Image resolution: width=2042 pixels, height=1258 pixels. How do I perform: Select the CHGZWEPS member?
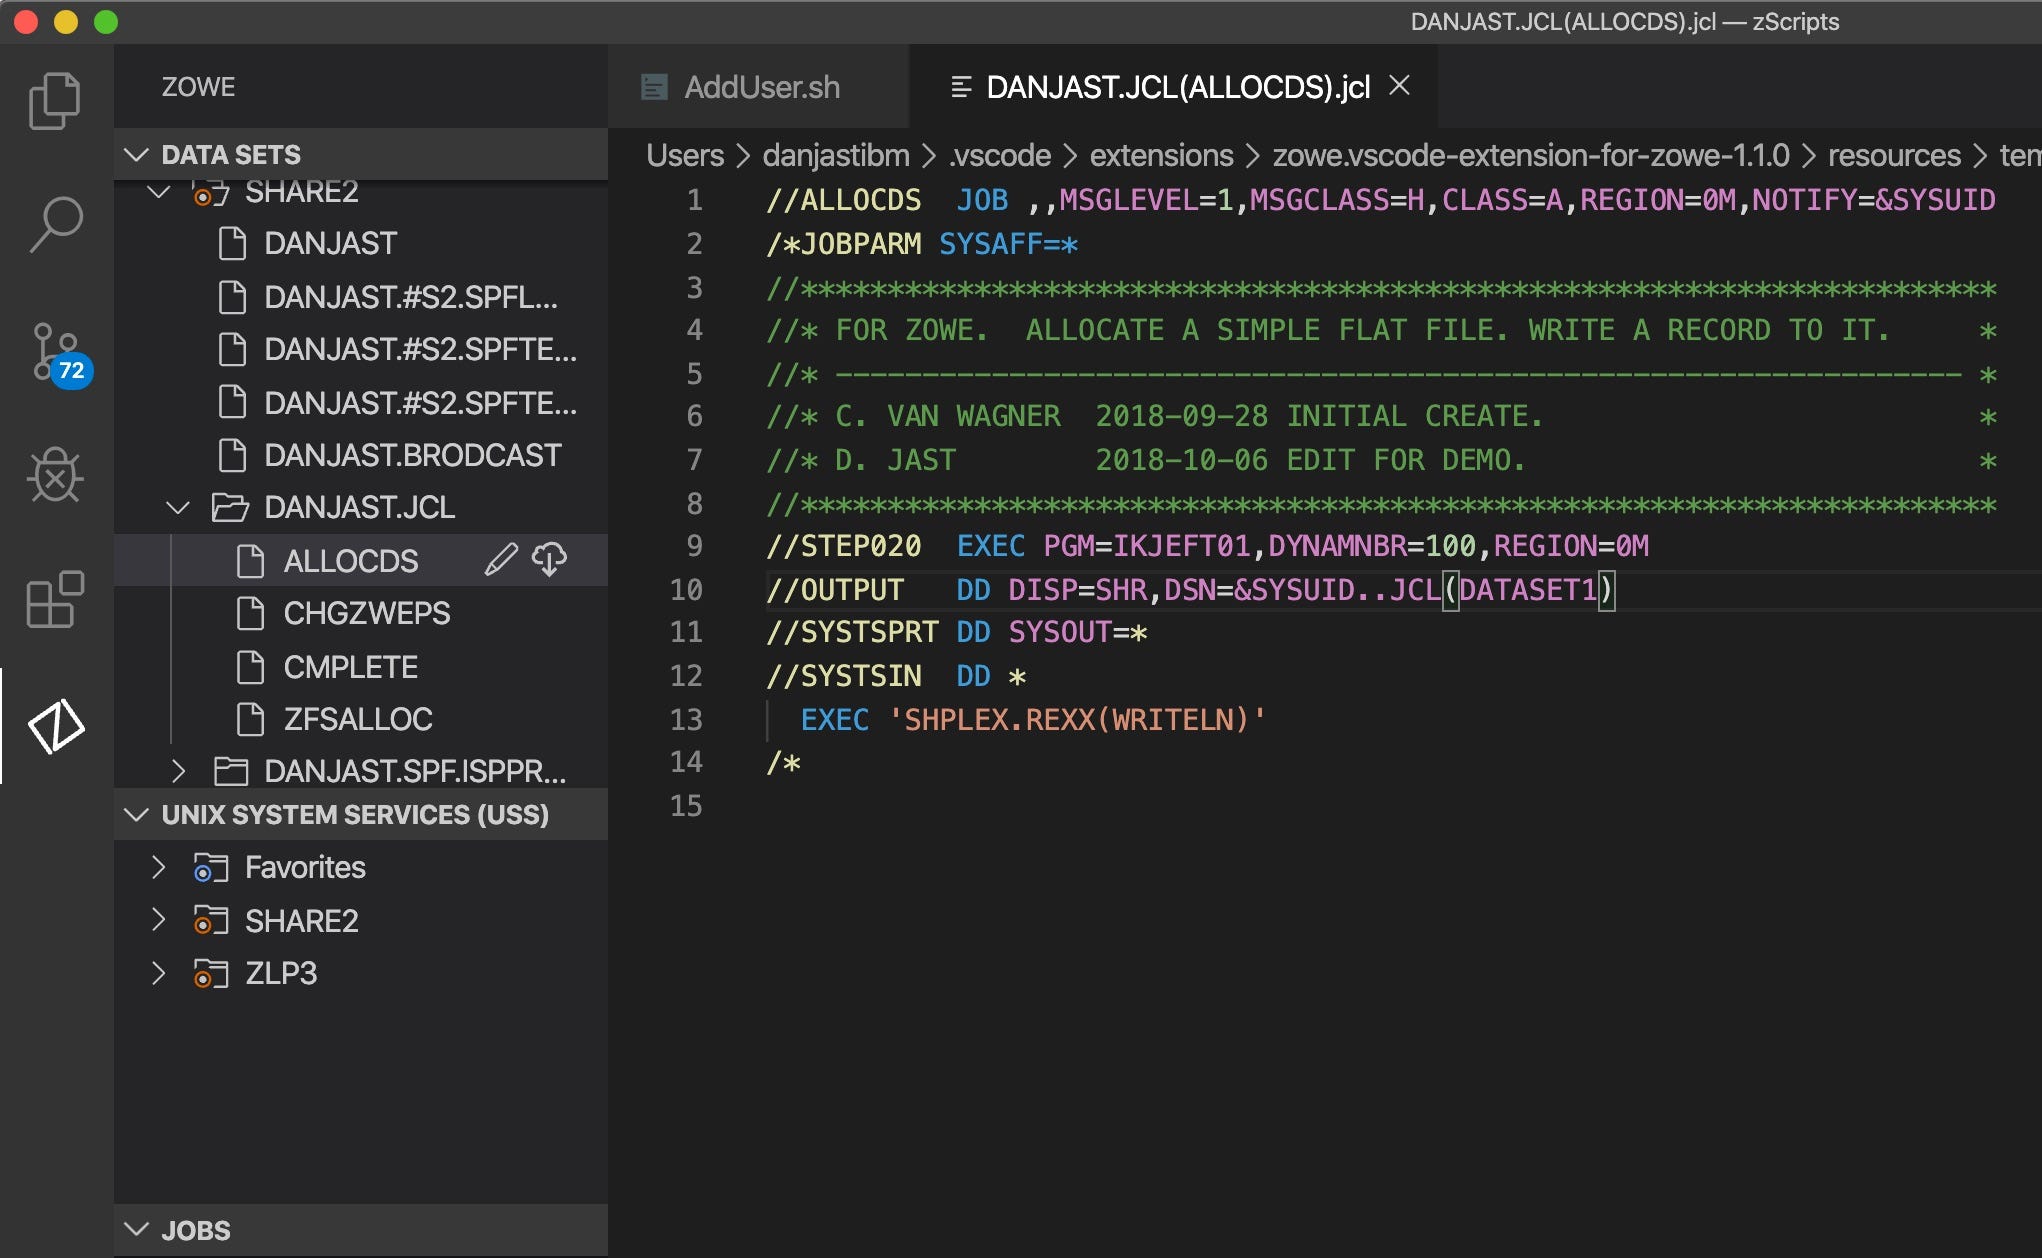[366, 613]
